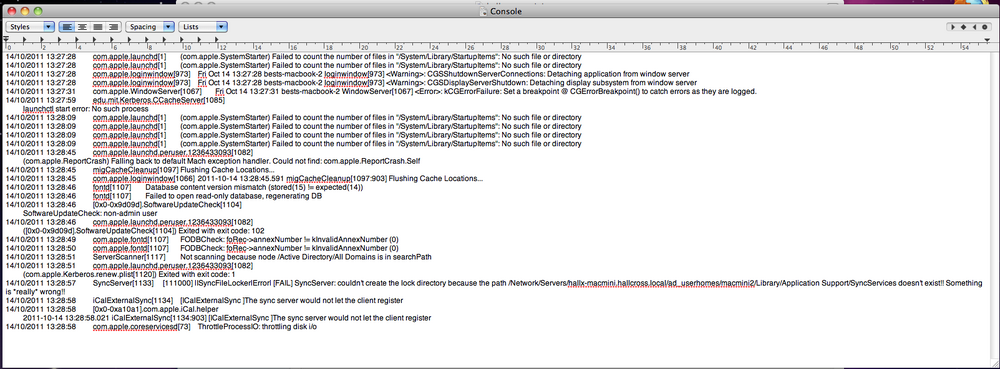Click 'launchctl start error: No such process' line
1000x369 pixels.
pyautogui.click(x=85, y=109)
